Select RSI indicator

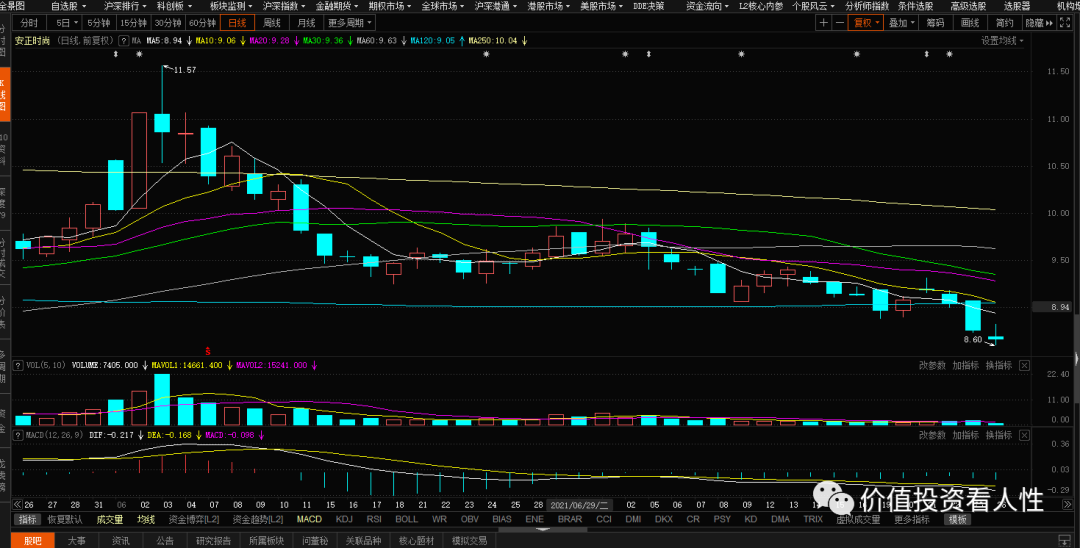(374, 519)
